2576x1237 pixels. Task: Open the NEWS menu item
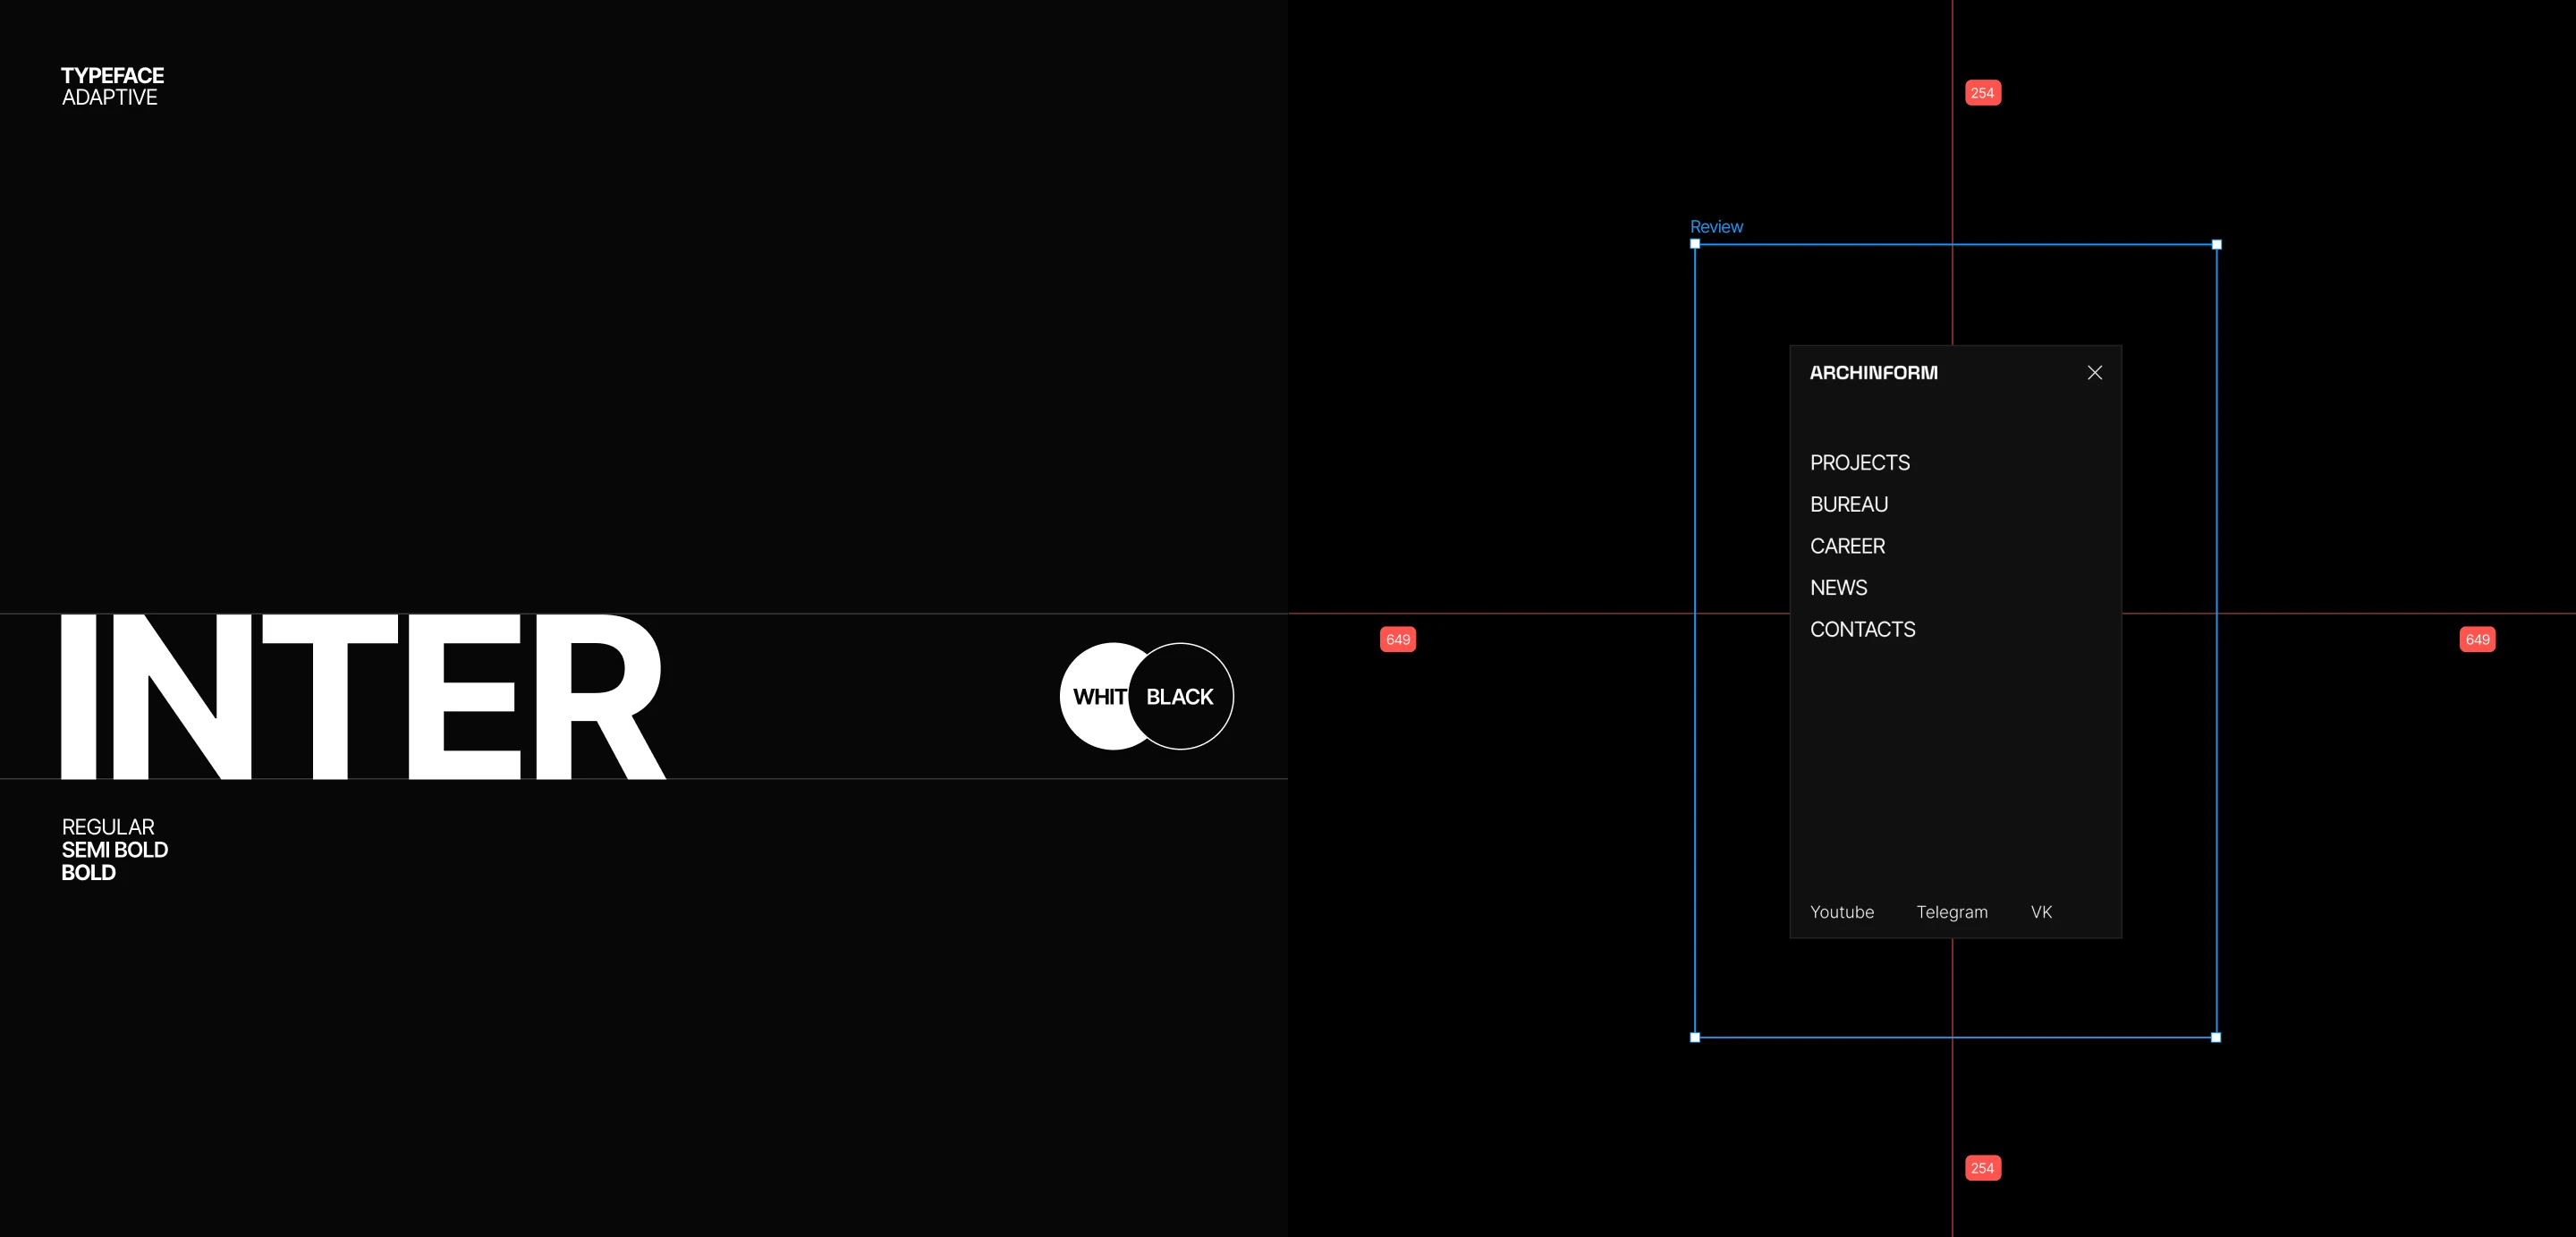coord(1838,588)
